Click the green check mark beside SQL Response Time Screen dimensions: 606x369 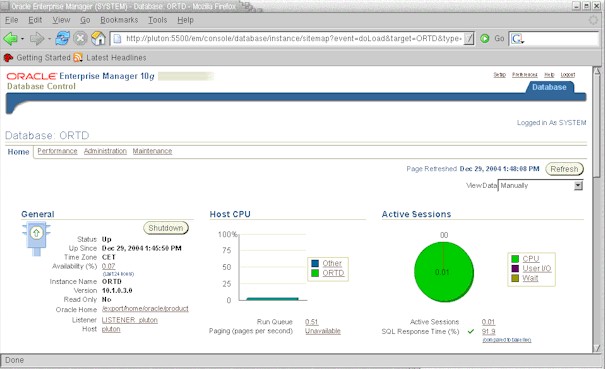tap(471, 331)
